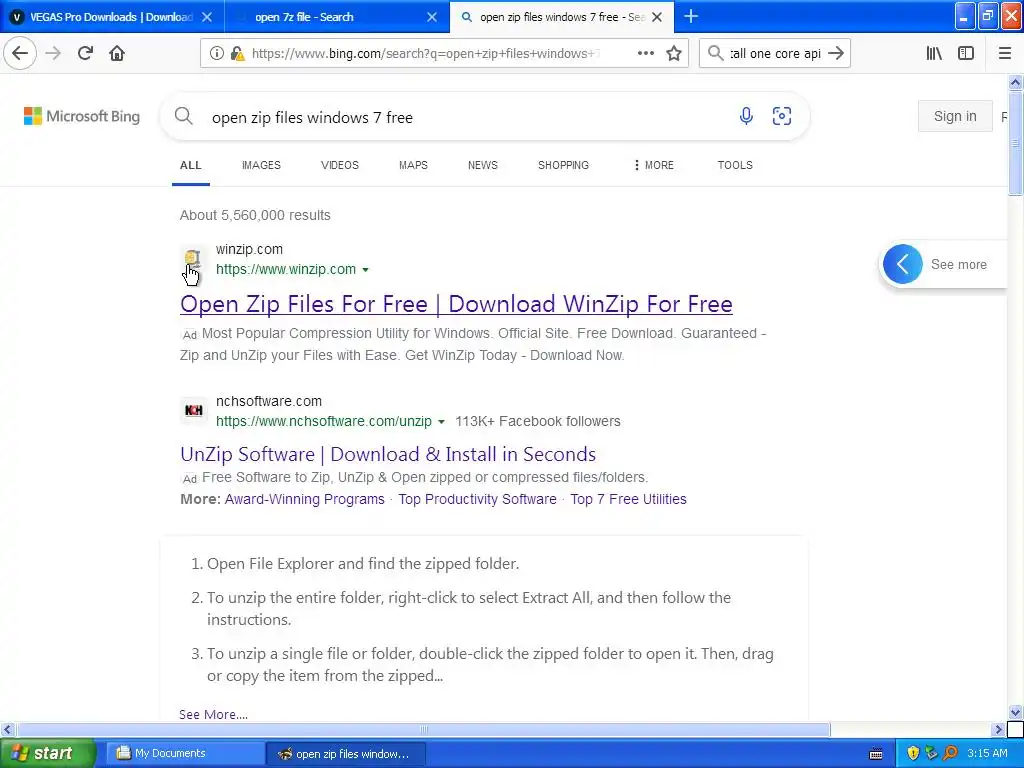
Task: Switch to My Documents taskbar window
Action: click(x=184, y=754)
